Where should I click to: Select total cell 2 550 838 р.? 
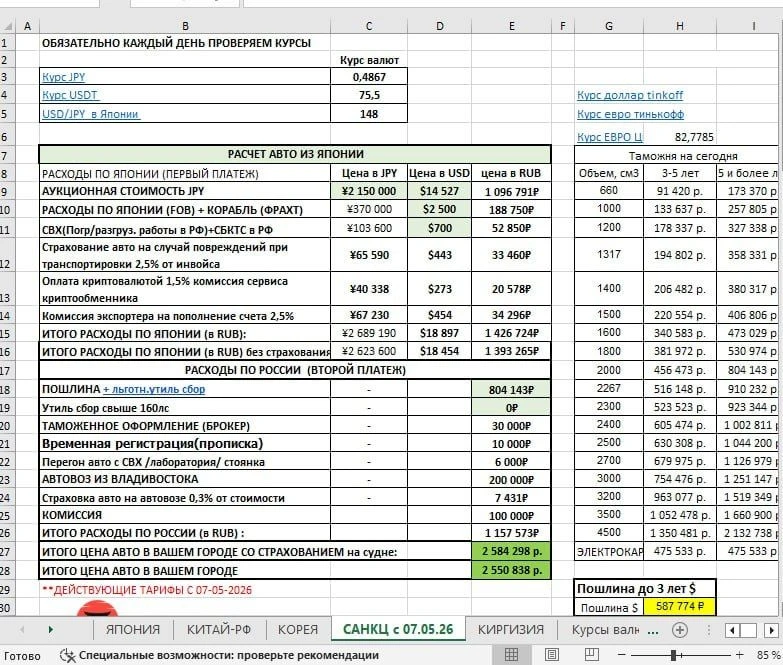coord(511,570)
